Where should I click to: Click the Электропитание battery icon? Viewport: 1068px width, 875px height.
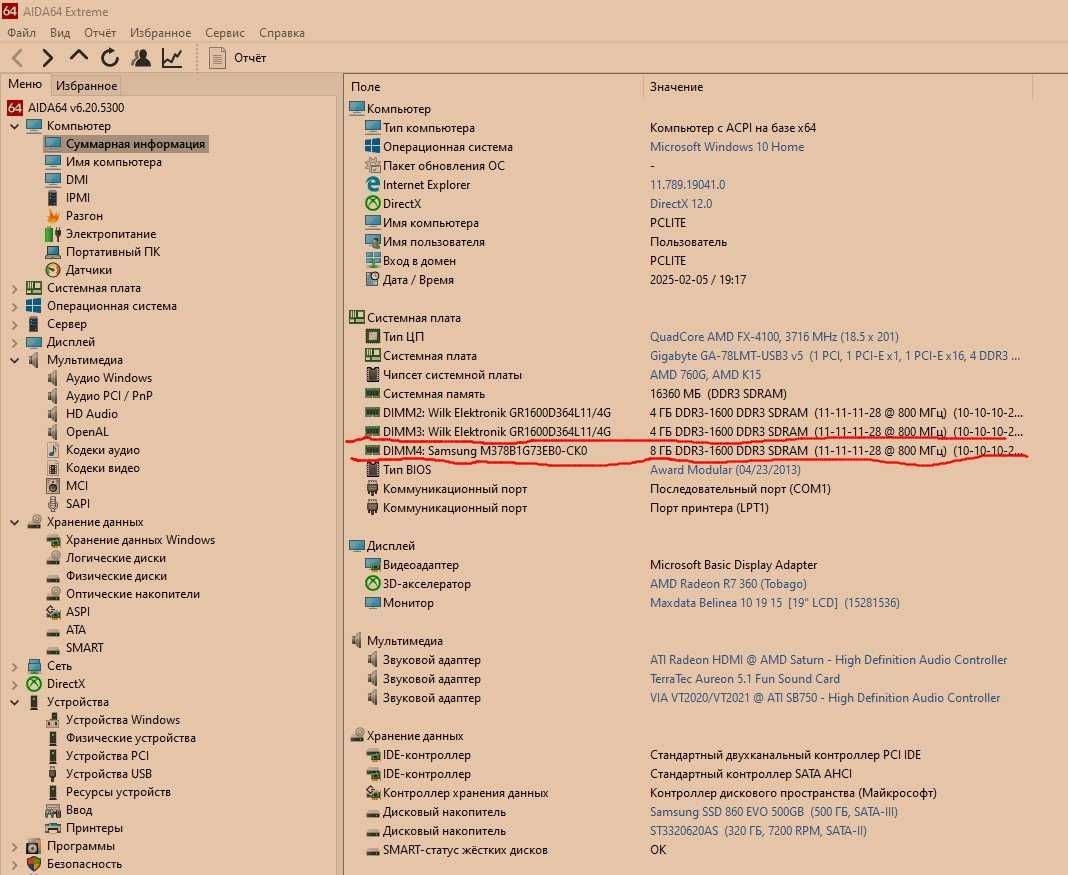pos(52,234)
